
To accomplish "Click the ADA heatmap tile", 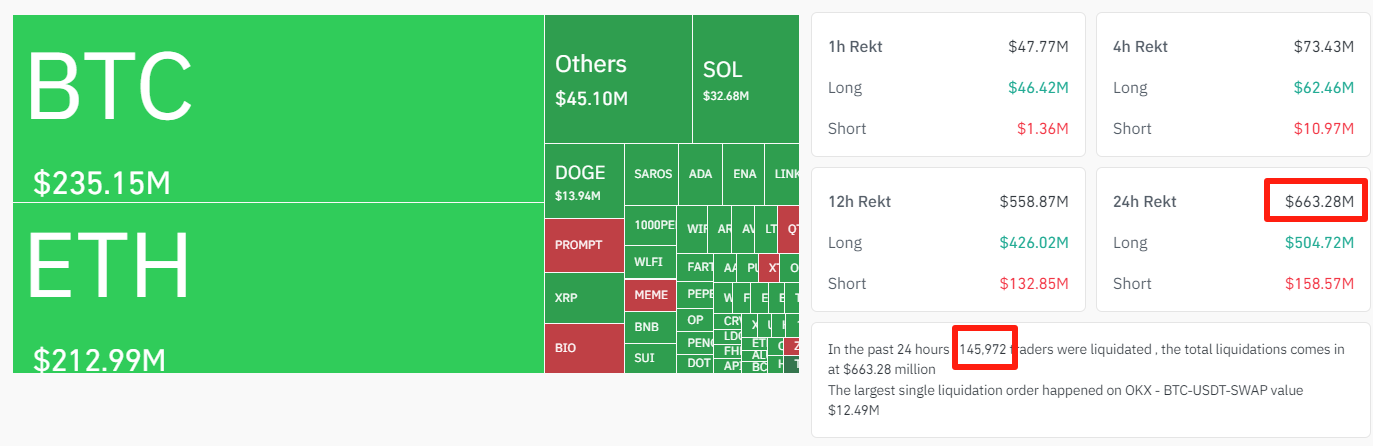I will coord(701,174).
